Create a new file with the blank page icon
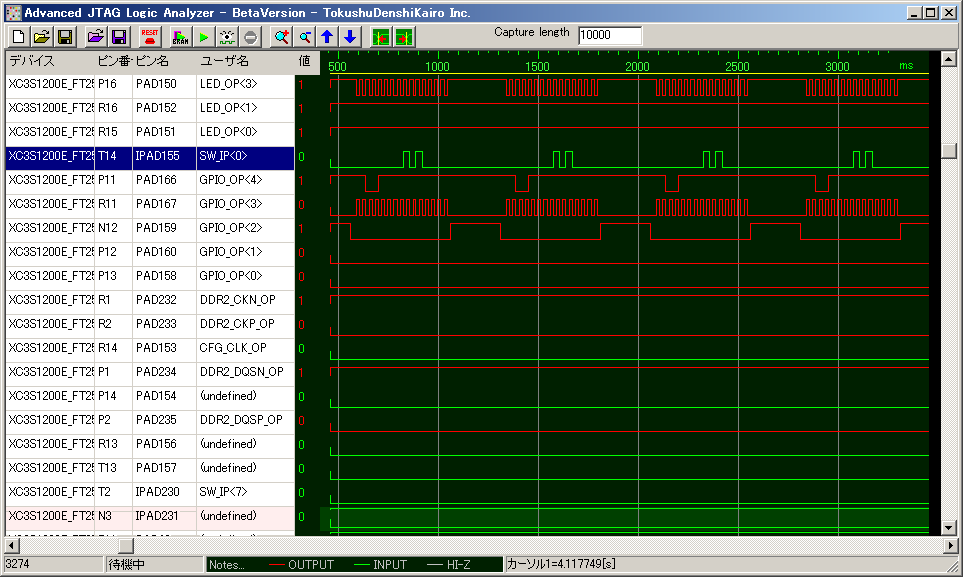The height and width of the screenshot is (577, 963). coord(18,37)
